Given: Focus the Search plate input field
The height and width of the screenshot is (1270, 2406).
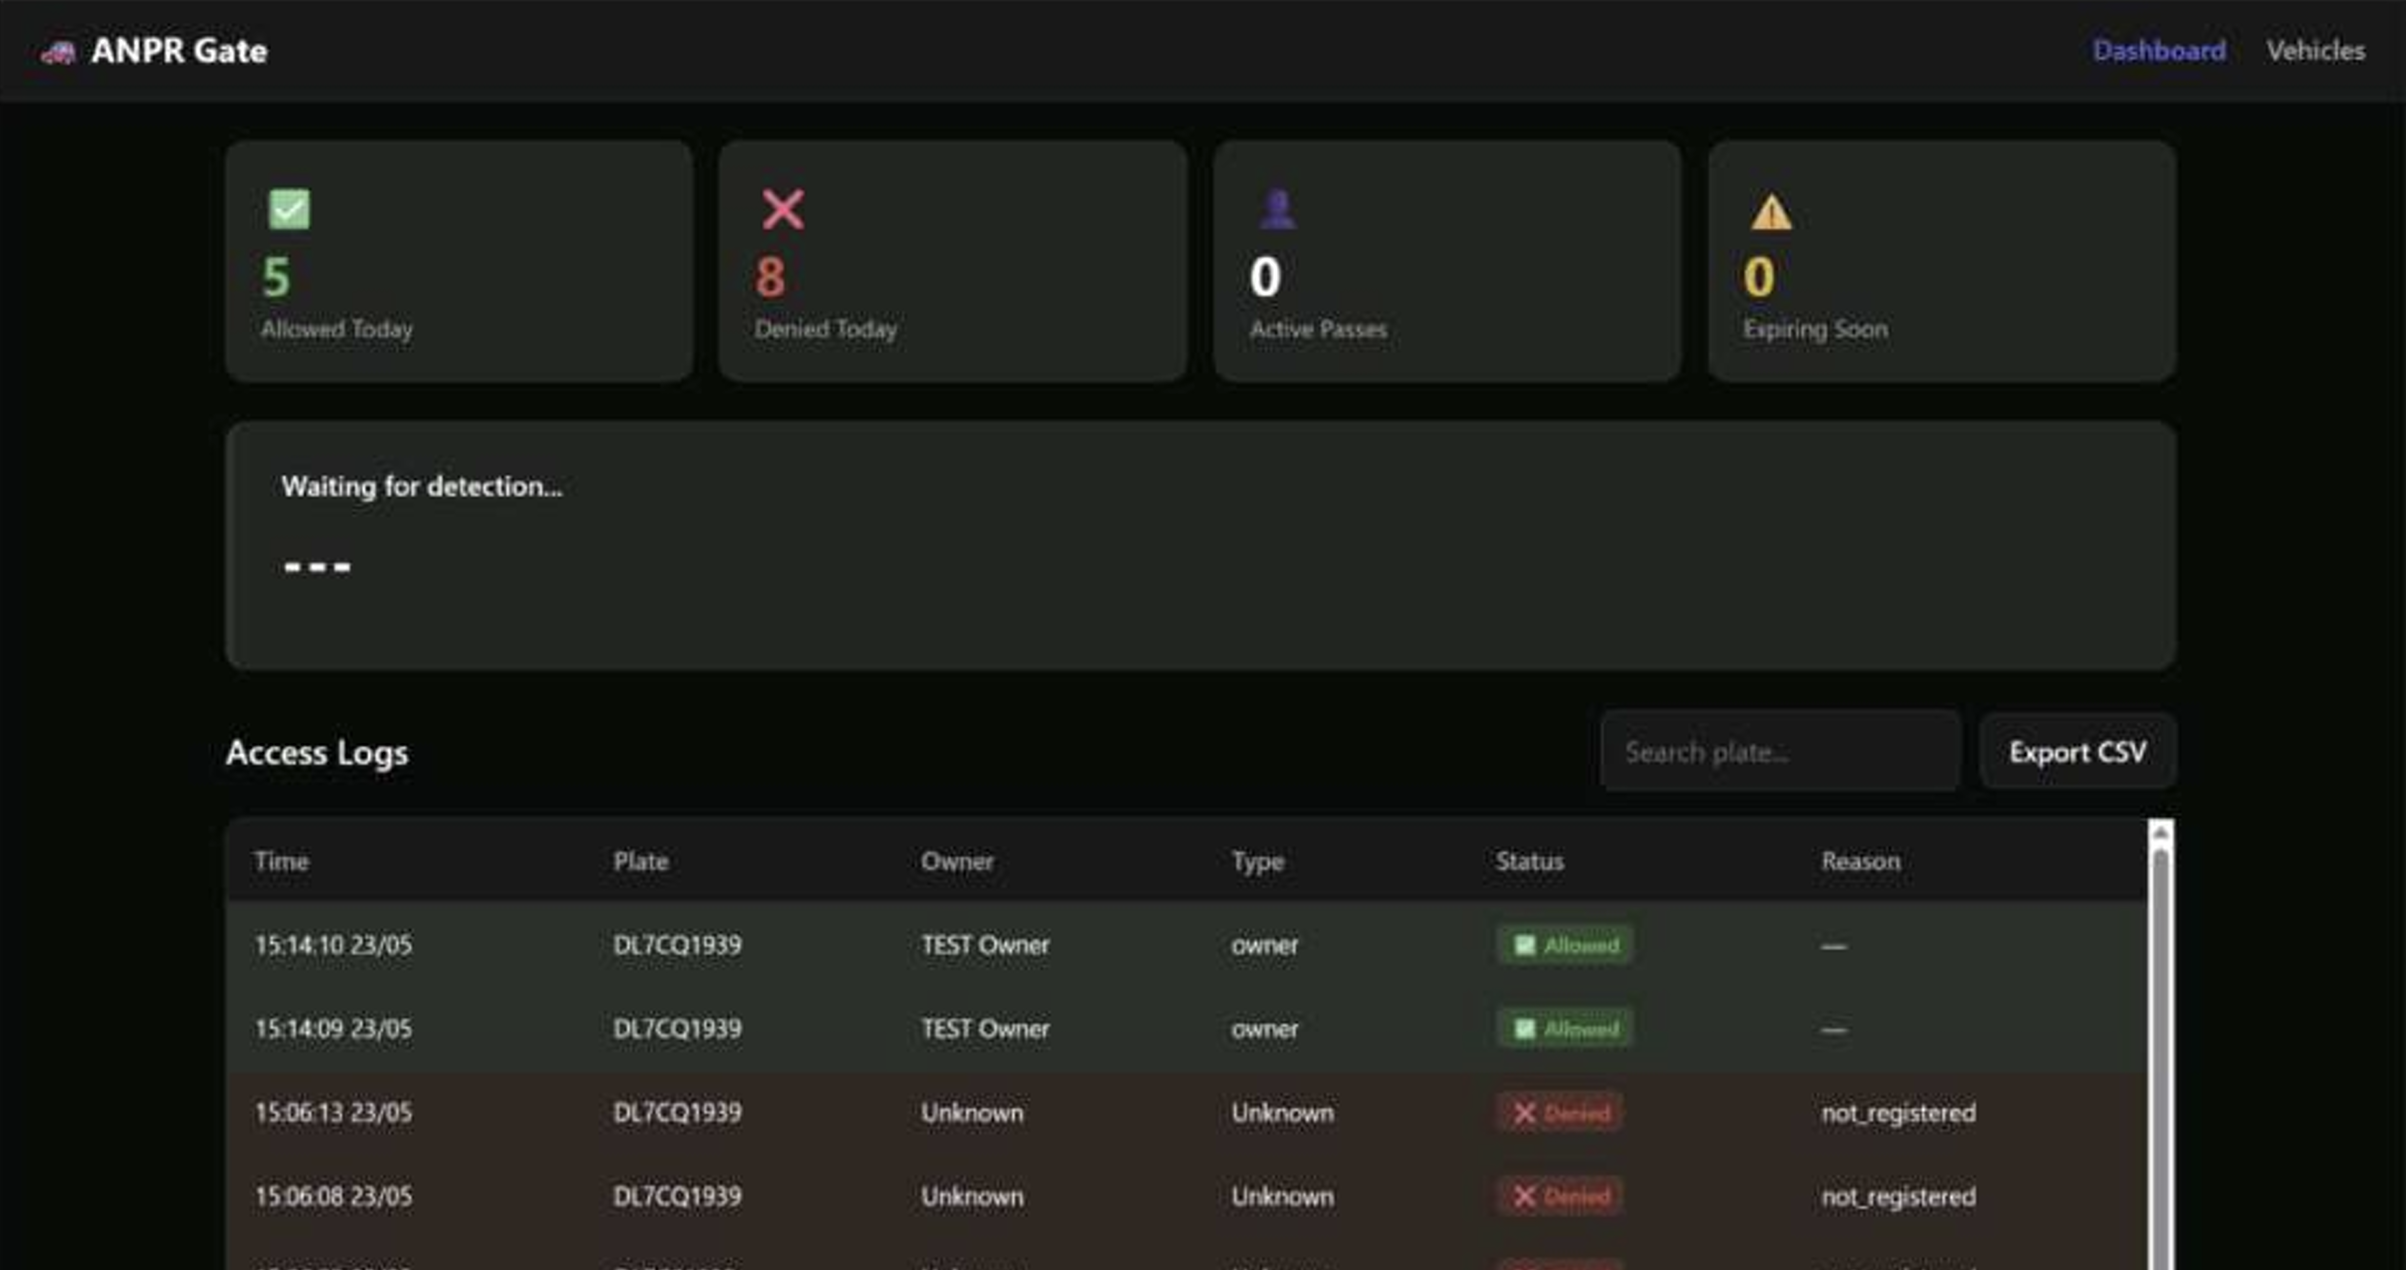Looking at the screenshot, I should [x=1780, y=752].
